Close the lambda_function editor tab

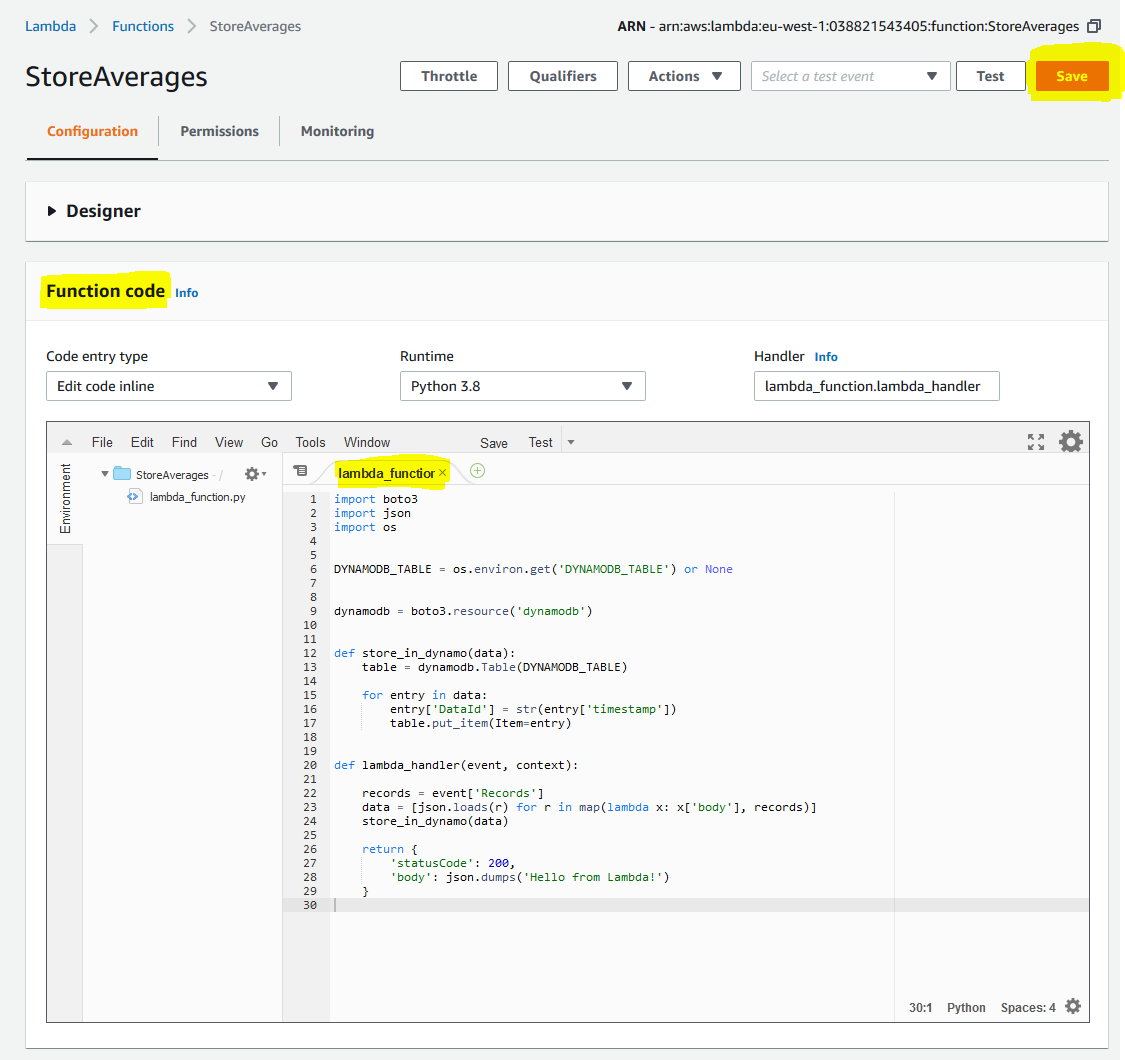pyautogui.click(x=443, y=472)
